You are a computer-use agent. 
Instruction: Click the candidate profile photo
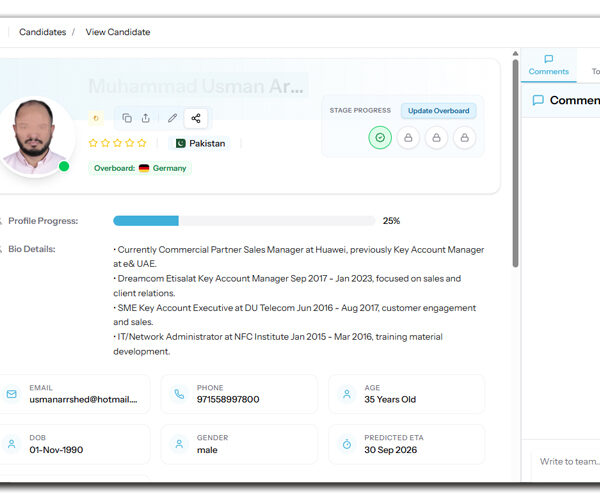tap(35, 135)
